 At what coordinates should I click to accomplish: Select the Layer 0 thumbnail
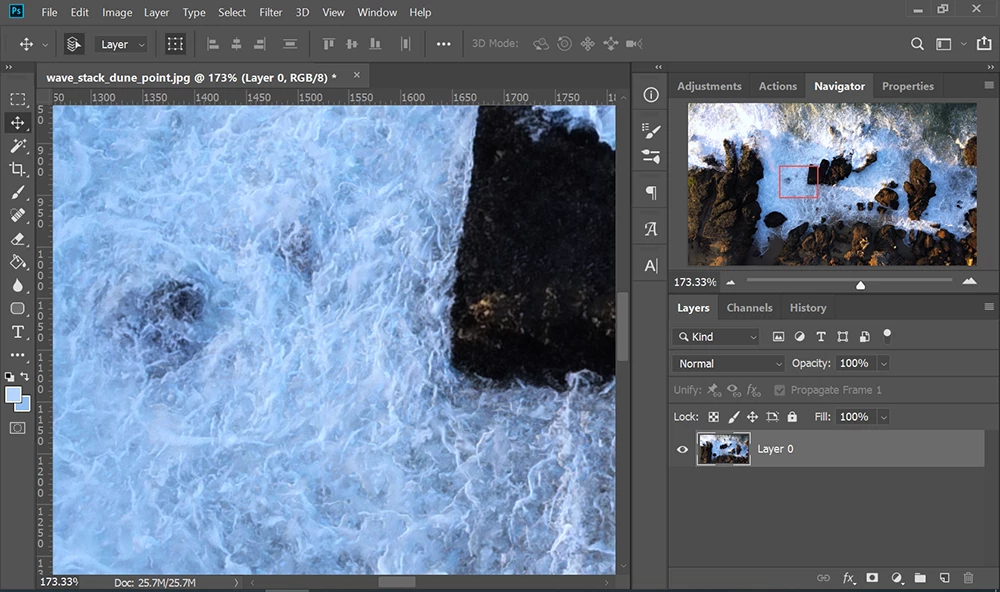[x=723, y=450]
